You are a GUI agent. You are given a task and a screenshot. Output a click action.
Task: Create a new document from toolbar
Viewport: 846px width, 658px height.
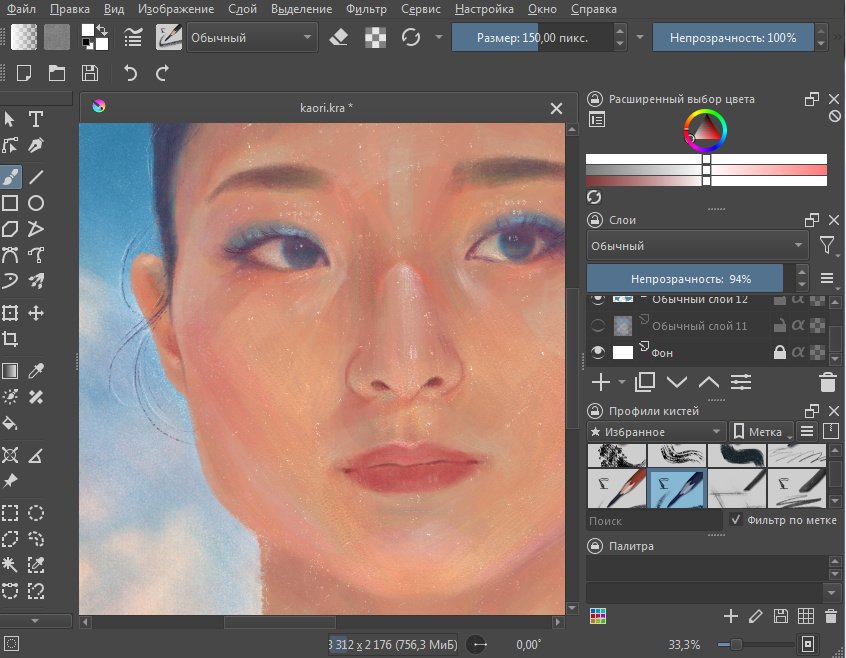click(x=24, y=73)
